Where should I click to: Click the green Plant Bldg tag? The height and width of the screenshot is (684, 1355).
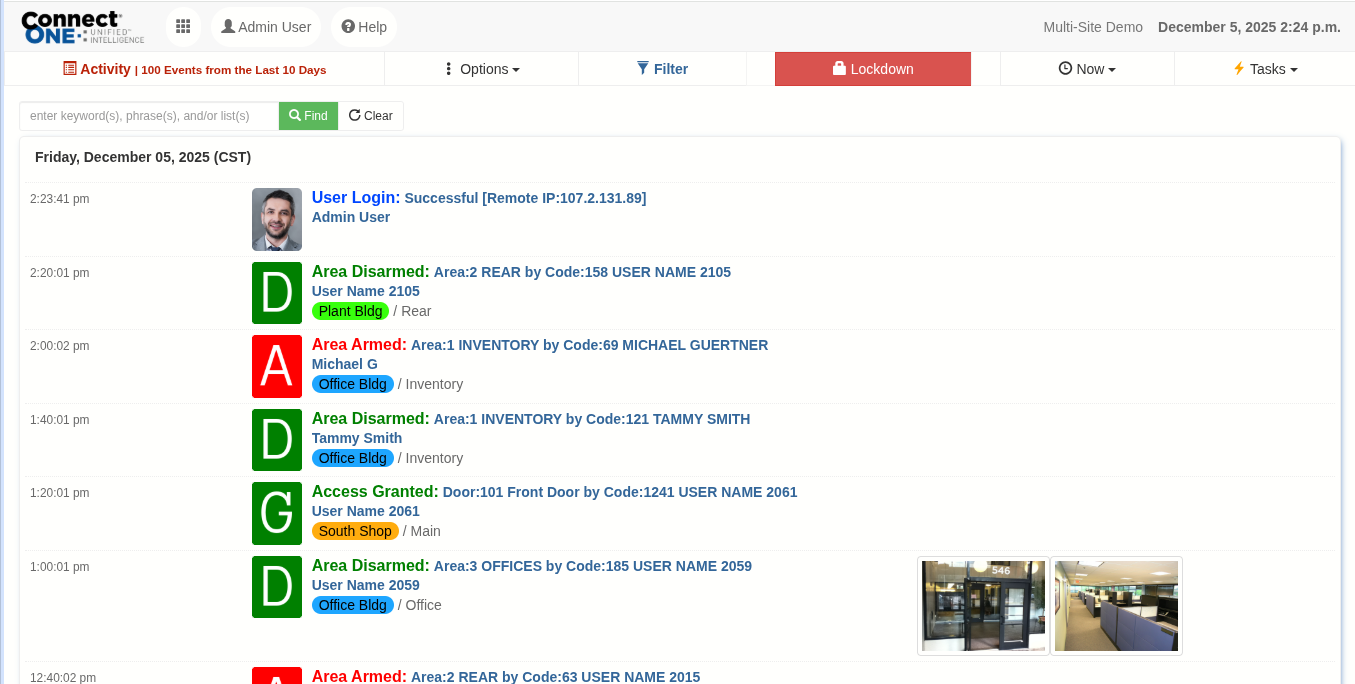[x=350, y=311]
